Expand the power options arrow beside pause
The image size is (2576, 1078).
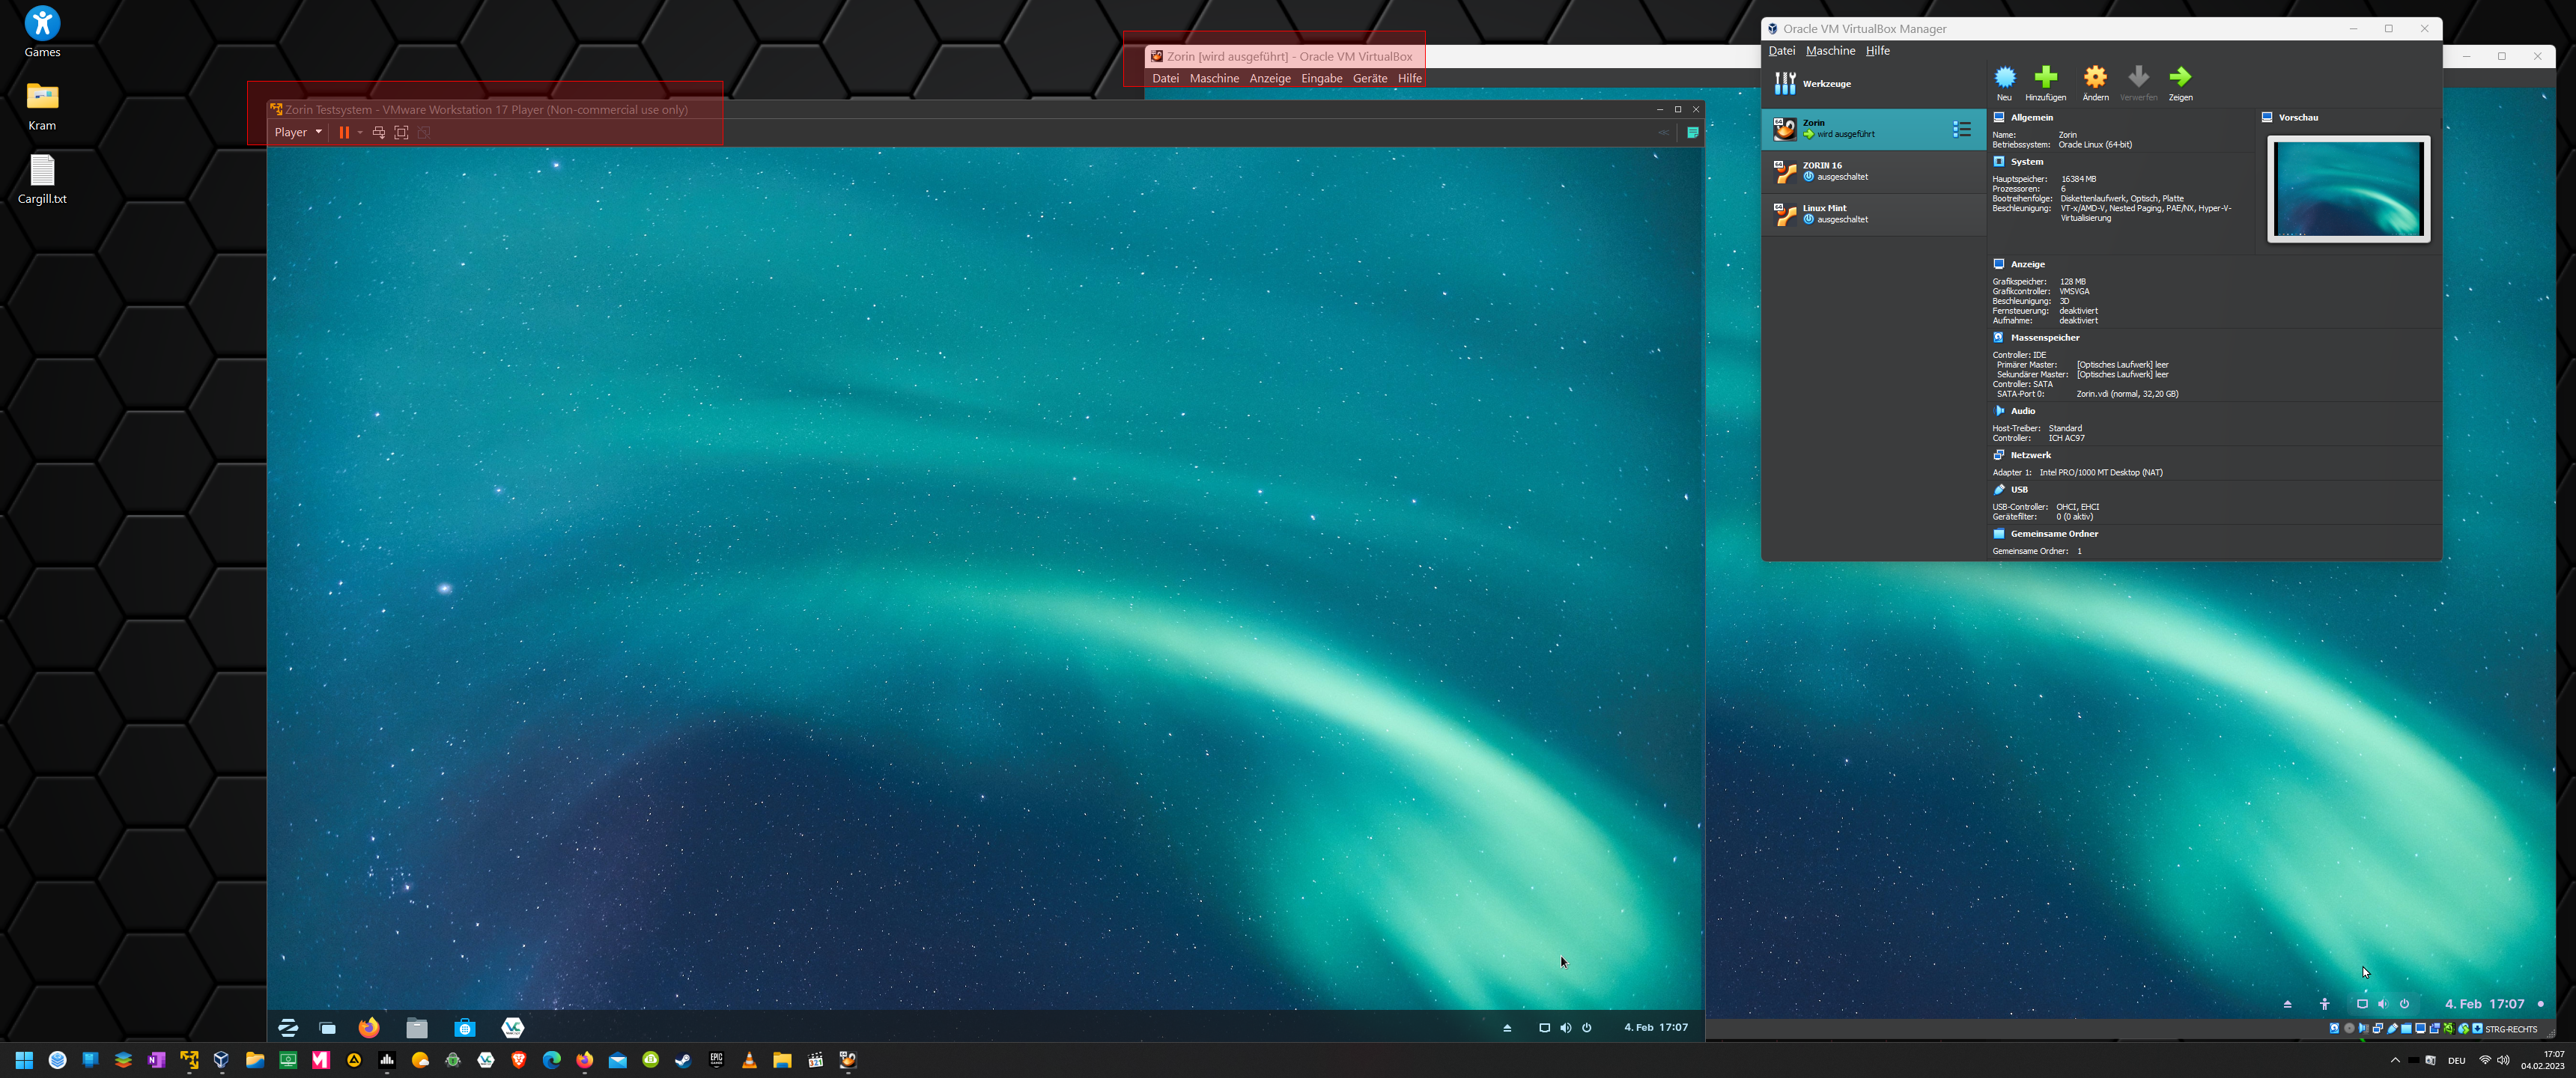(360, 132)
